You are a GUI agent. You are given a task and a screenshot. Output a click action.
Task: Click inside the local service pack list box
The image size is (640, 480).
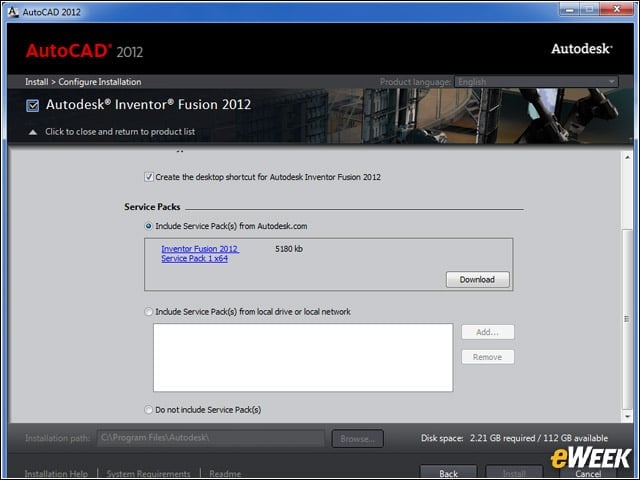click(x=303, y=358)
